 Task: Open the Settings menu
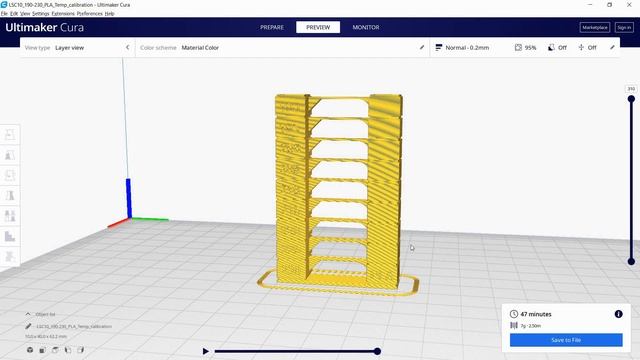tap(40, 13)
